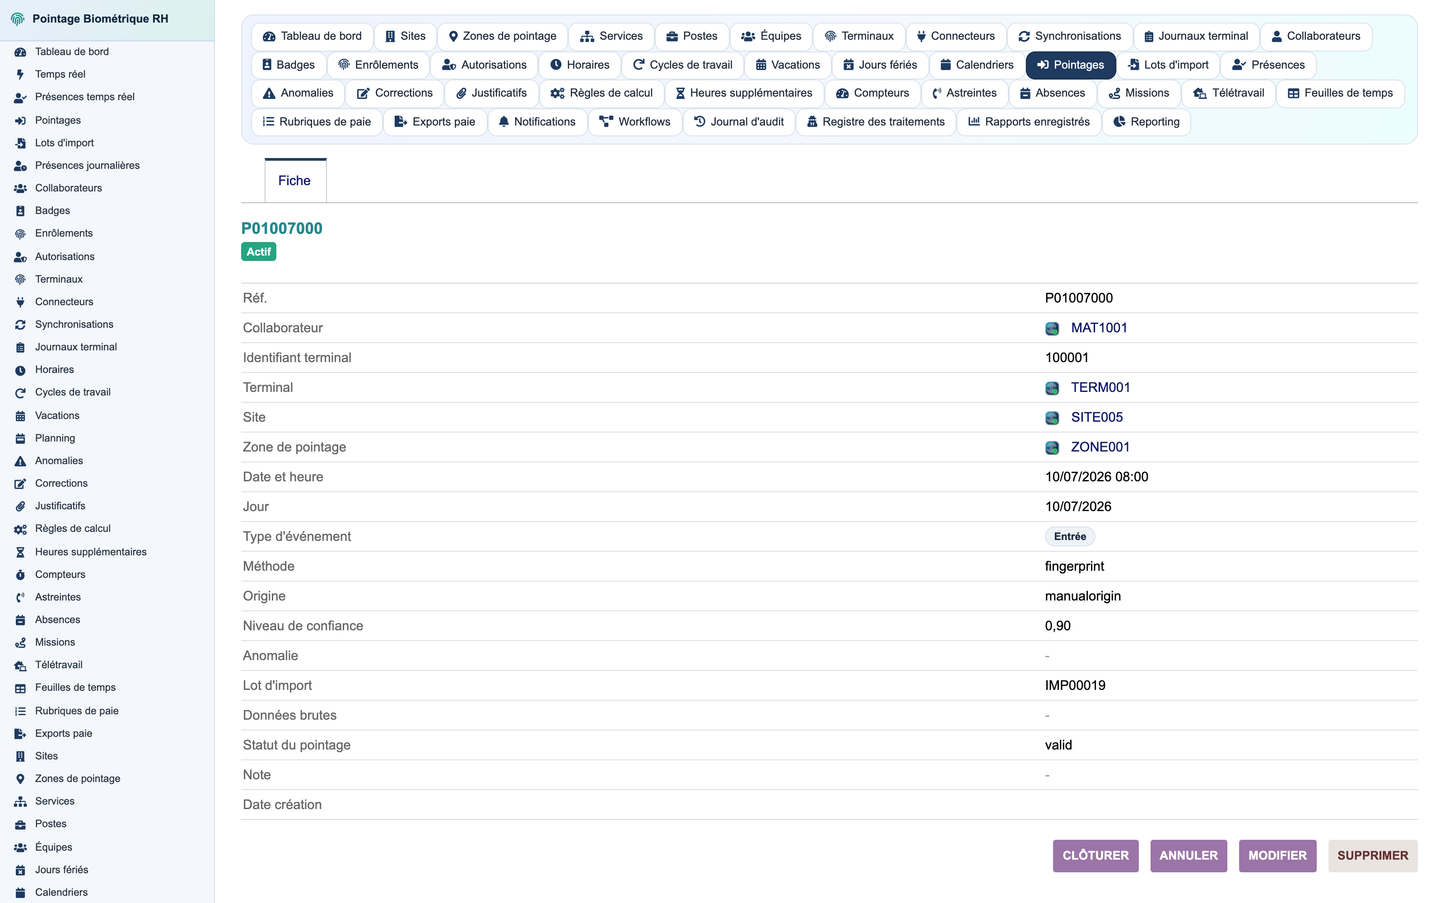Open Cycles de travail in the sidebar

[73, 393]
